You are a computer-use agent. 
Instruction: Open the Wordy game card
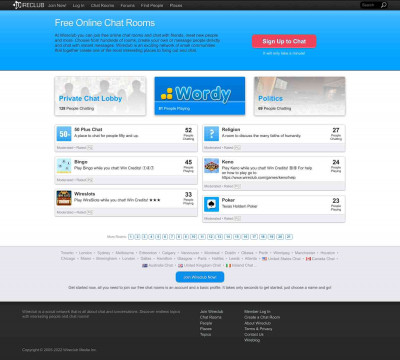(x=200, y=96)
